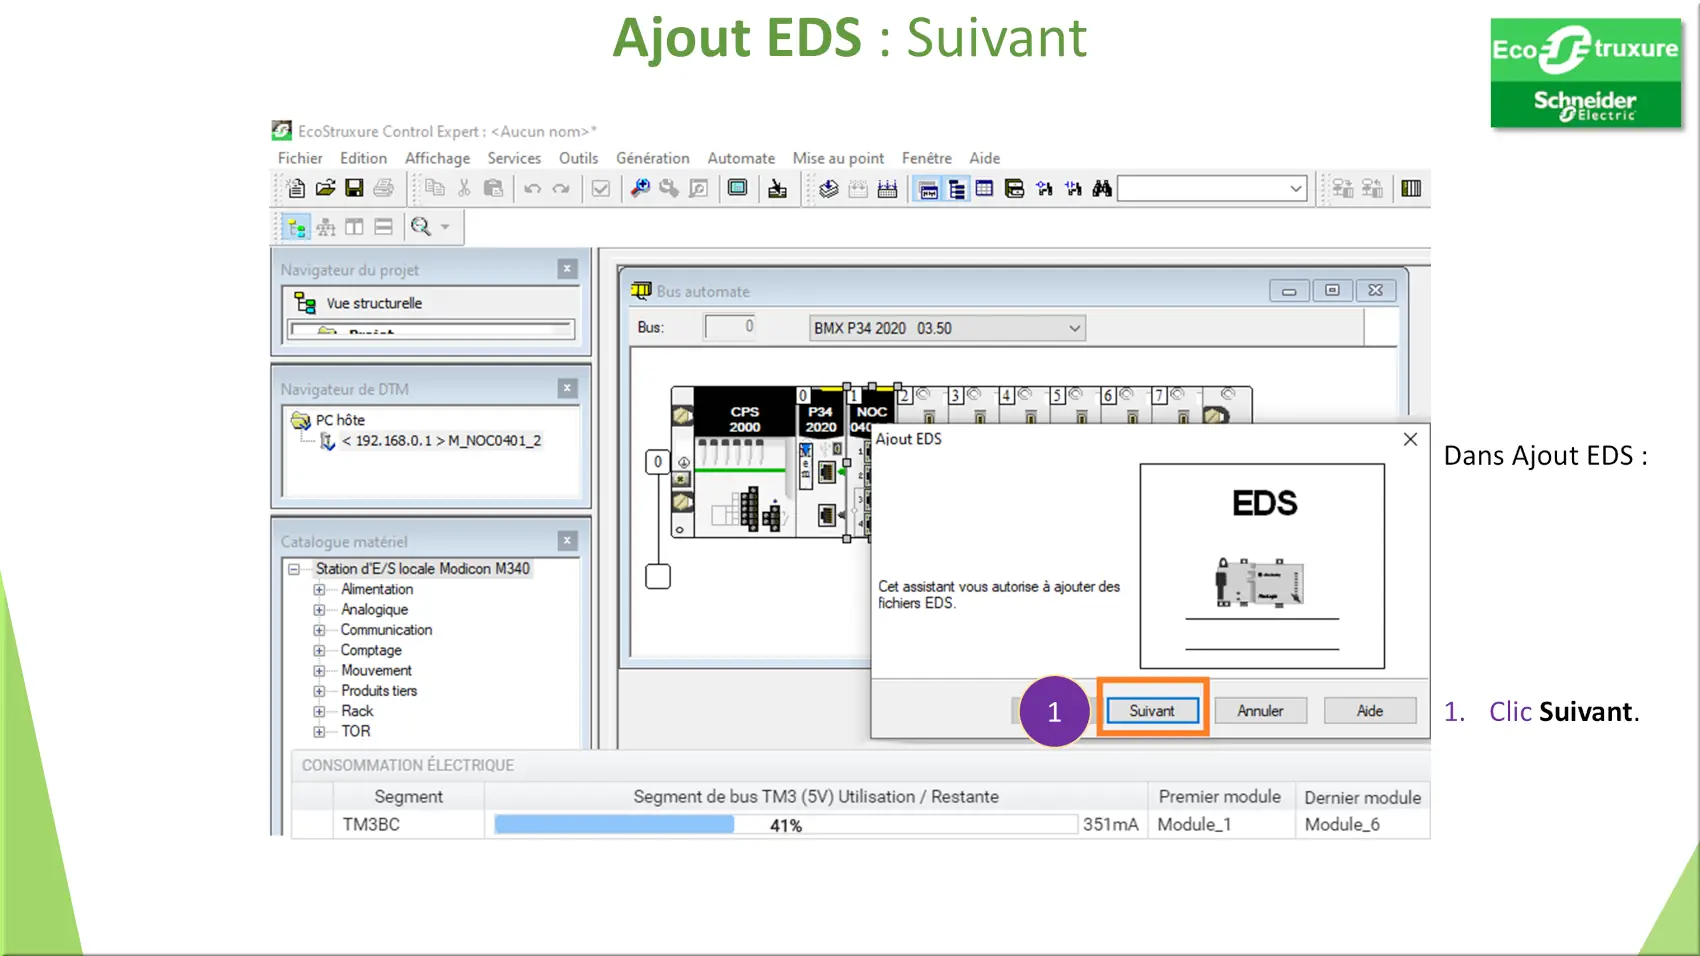The image size is (1700, 956).
Task: Click the Validate checkmark icon
Action: [x=601, y=188]
